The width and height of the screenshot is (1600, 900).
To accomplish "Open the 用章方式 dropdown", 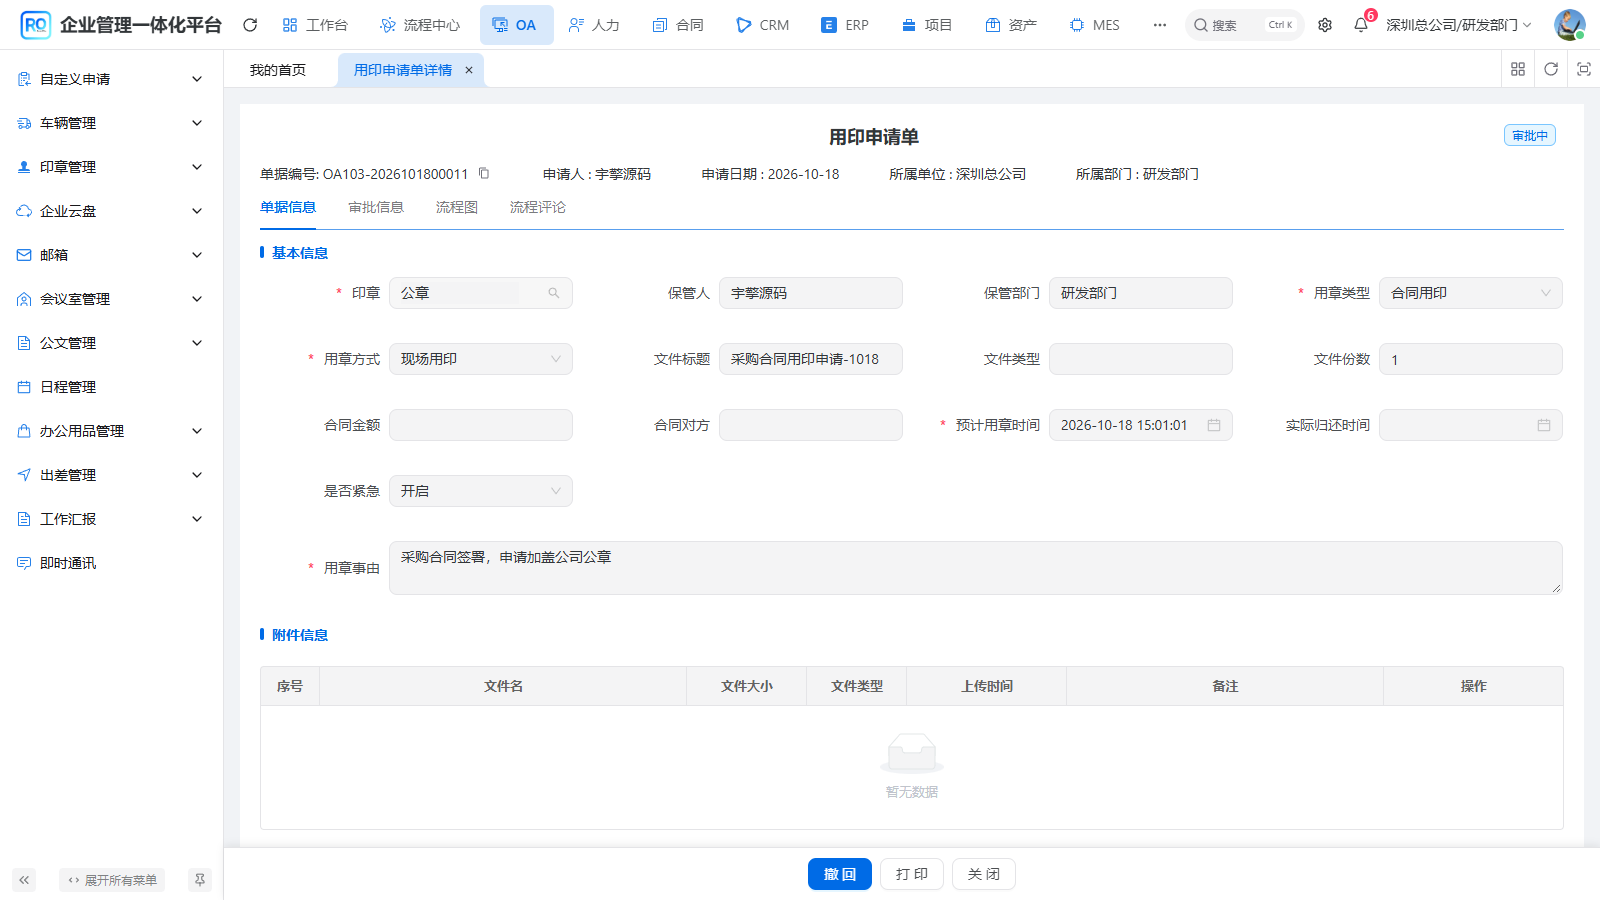I will tap(481, 359).
